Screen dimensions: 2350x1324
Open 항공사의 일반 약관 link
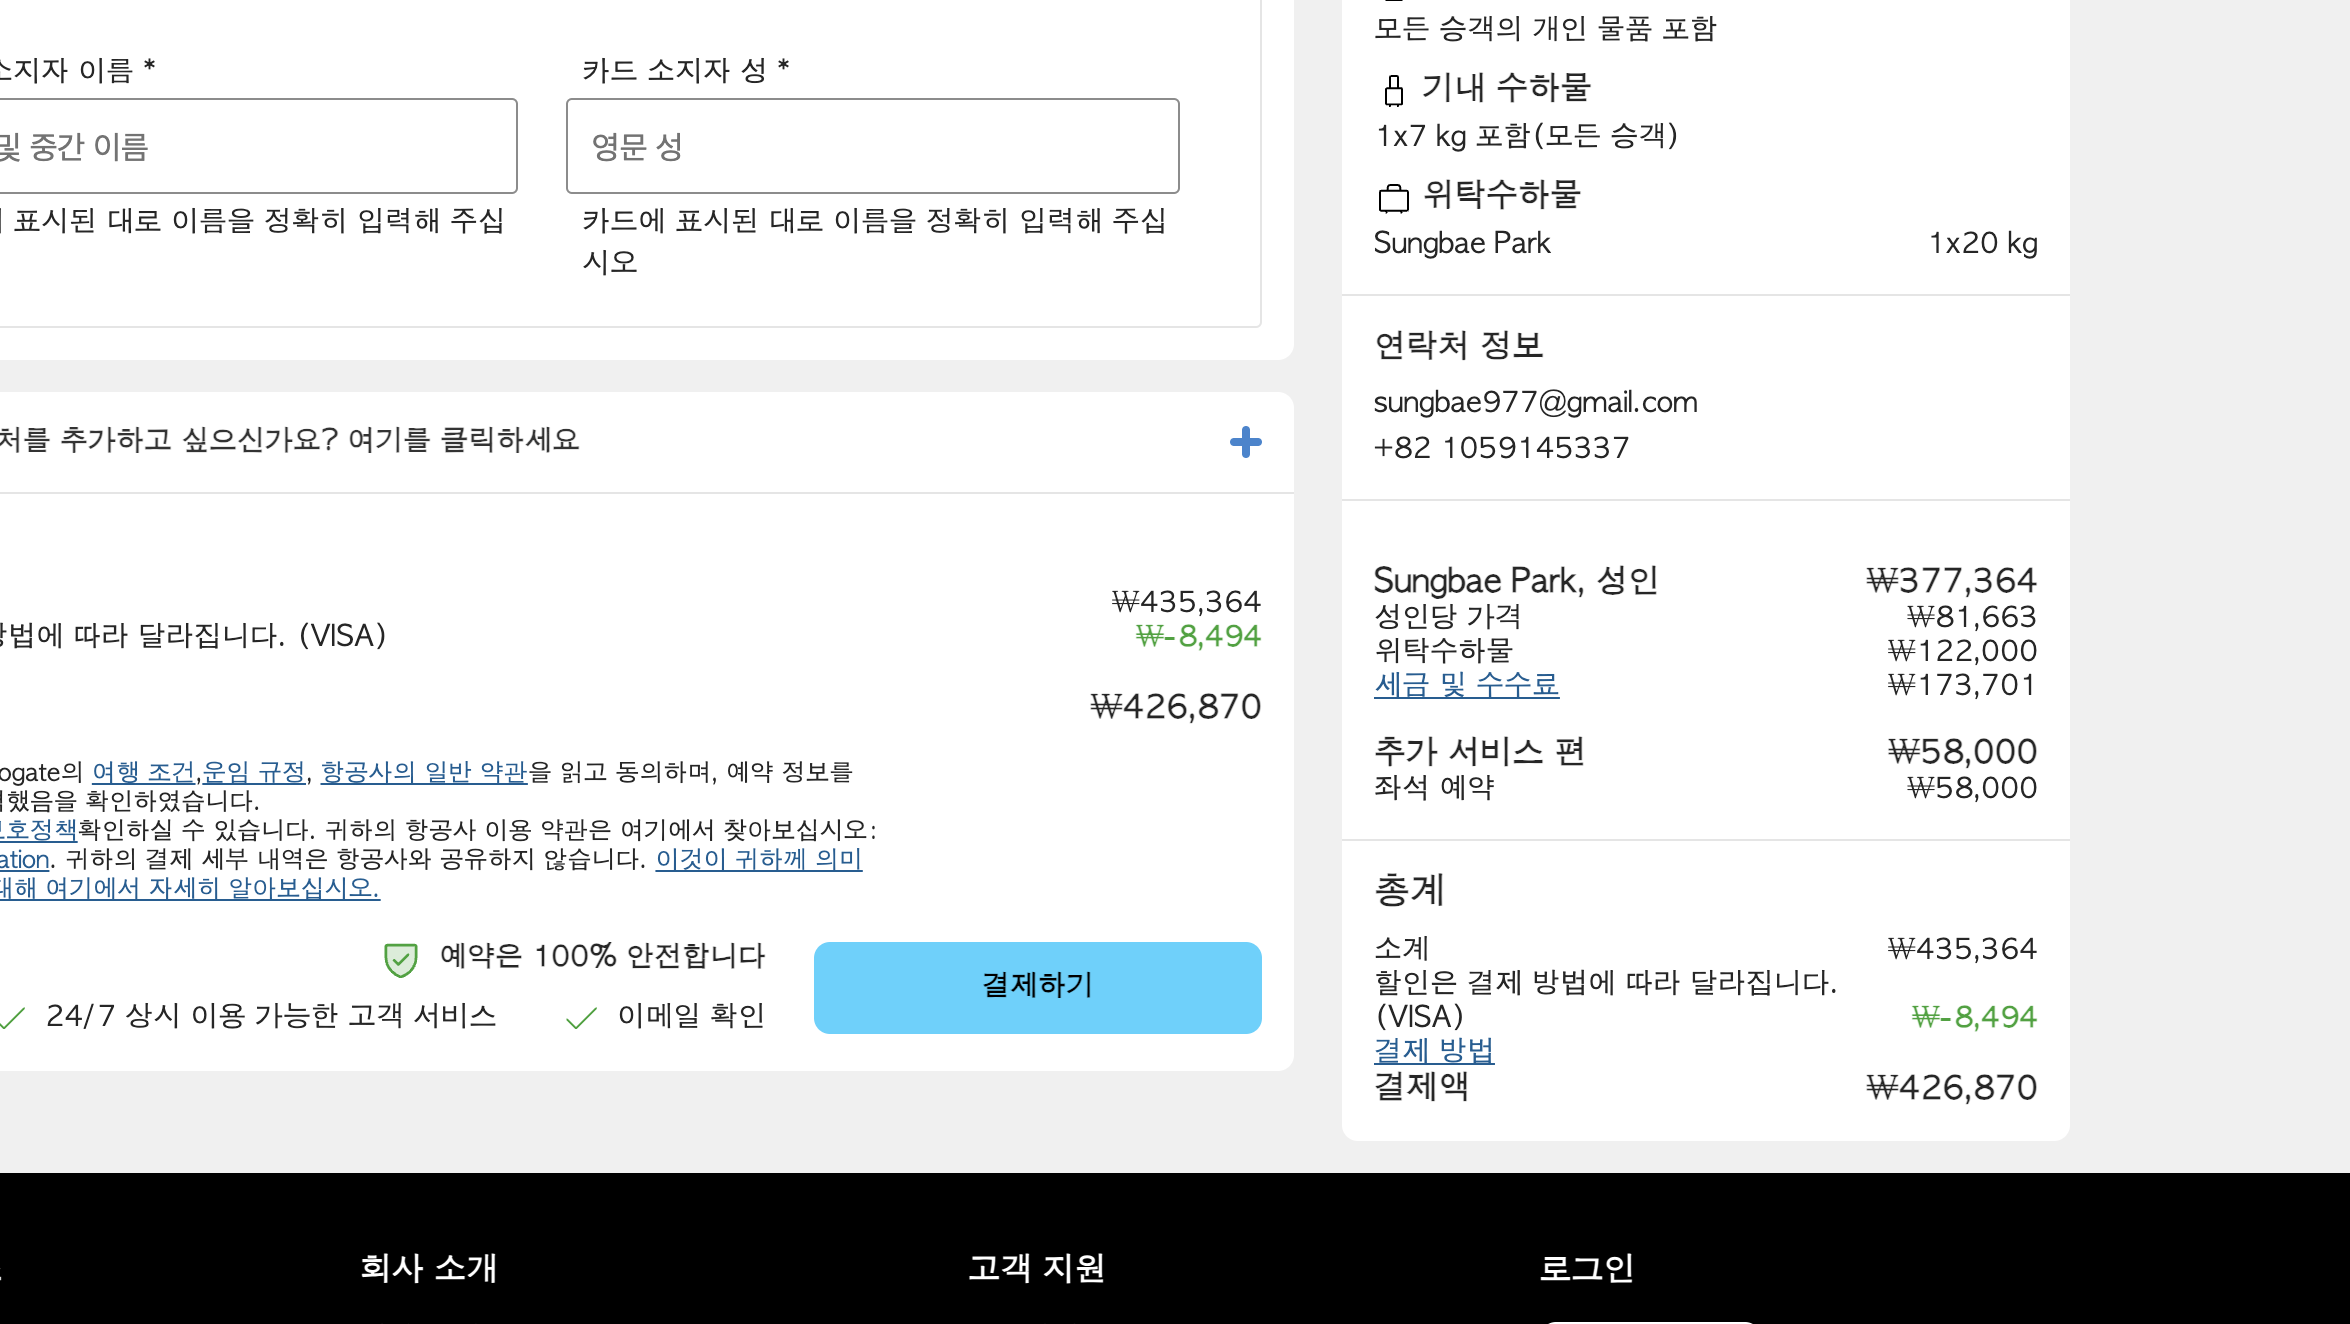pos(423,772)
